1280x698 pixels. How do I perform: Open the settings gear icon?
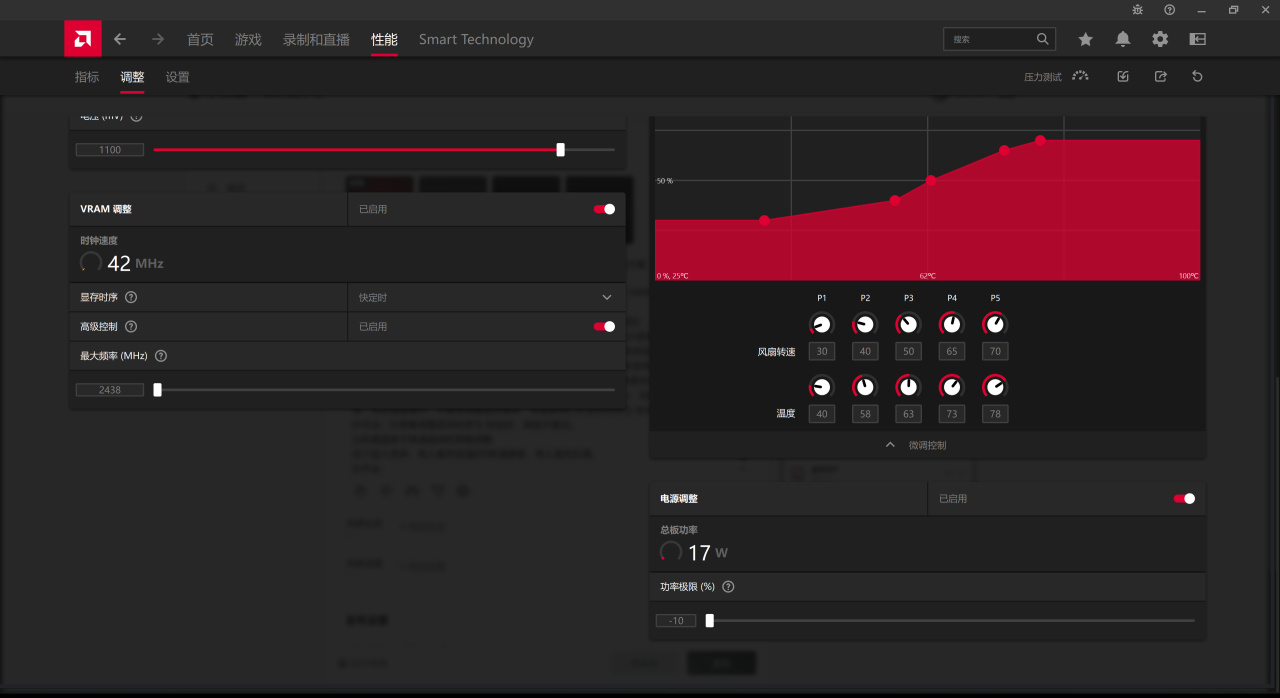1160,39
